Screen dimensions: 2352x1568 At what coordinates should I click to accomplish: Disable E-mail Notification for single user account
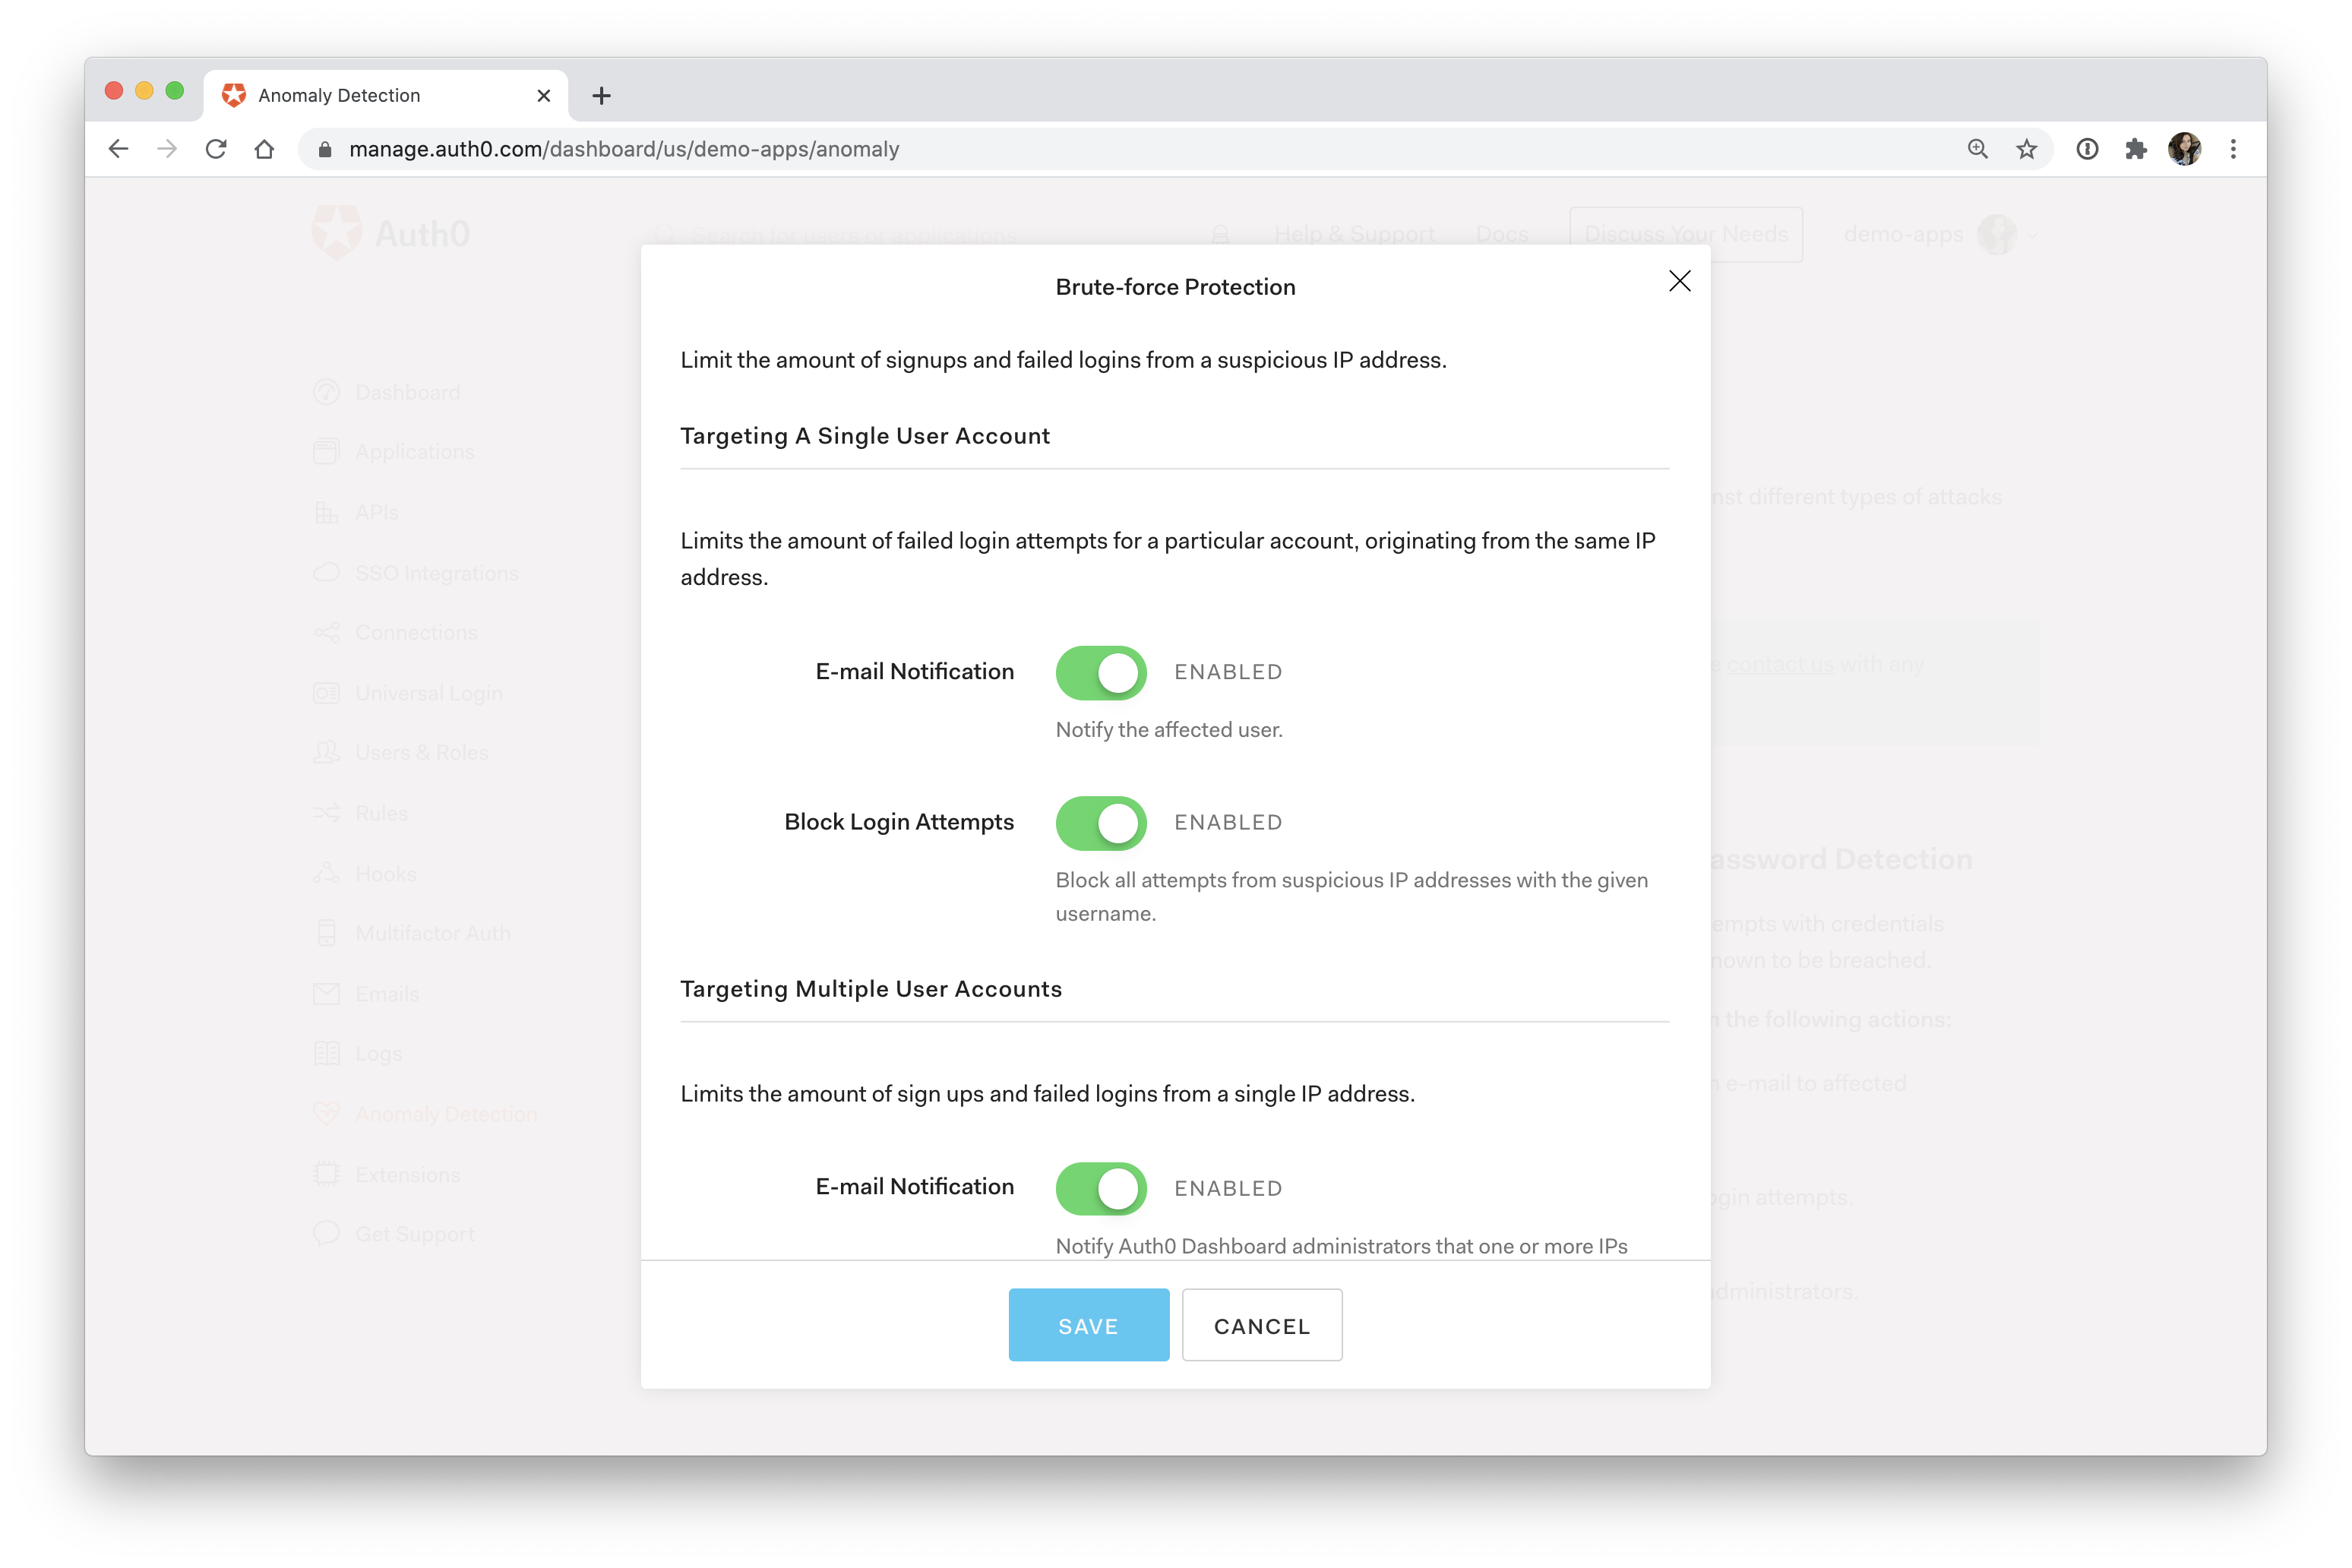(1100, 672)
